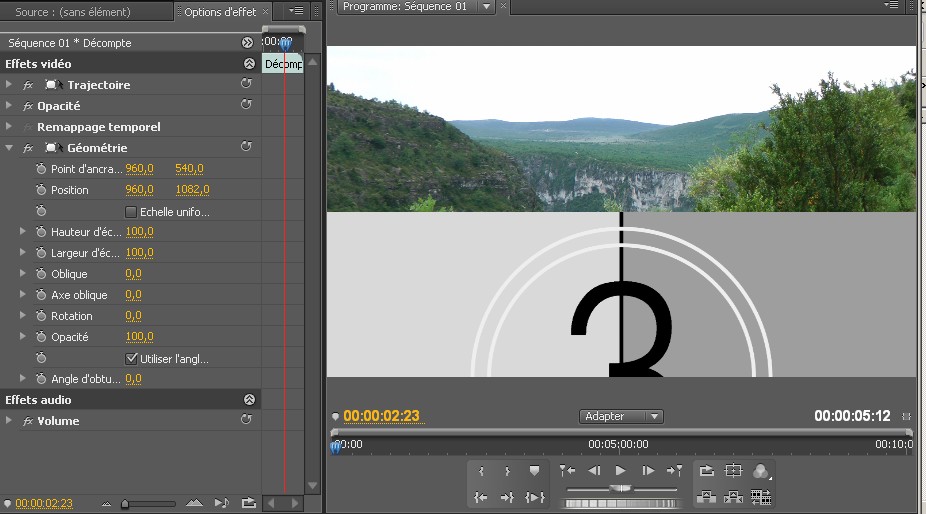Toggle animation stopwatch for Position
The image size is (926, 514).
(41, 190)
